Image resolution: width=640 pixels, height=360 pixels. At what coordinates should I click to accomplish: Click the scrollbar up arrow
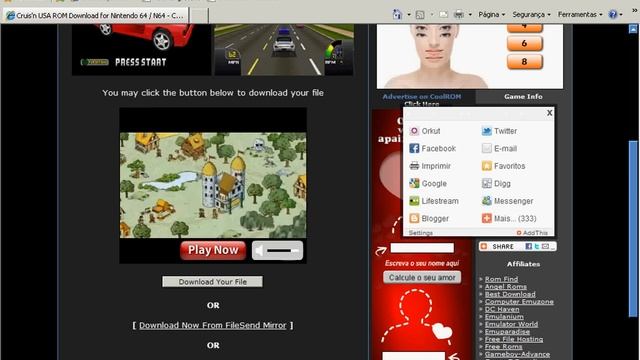(x=633, y=29)
